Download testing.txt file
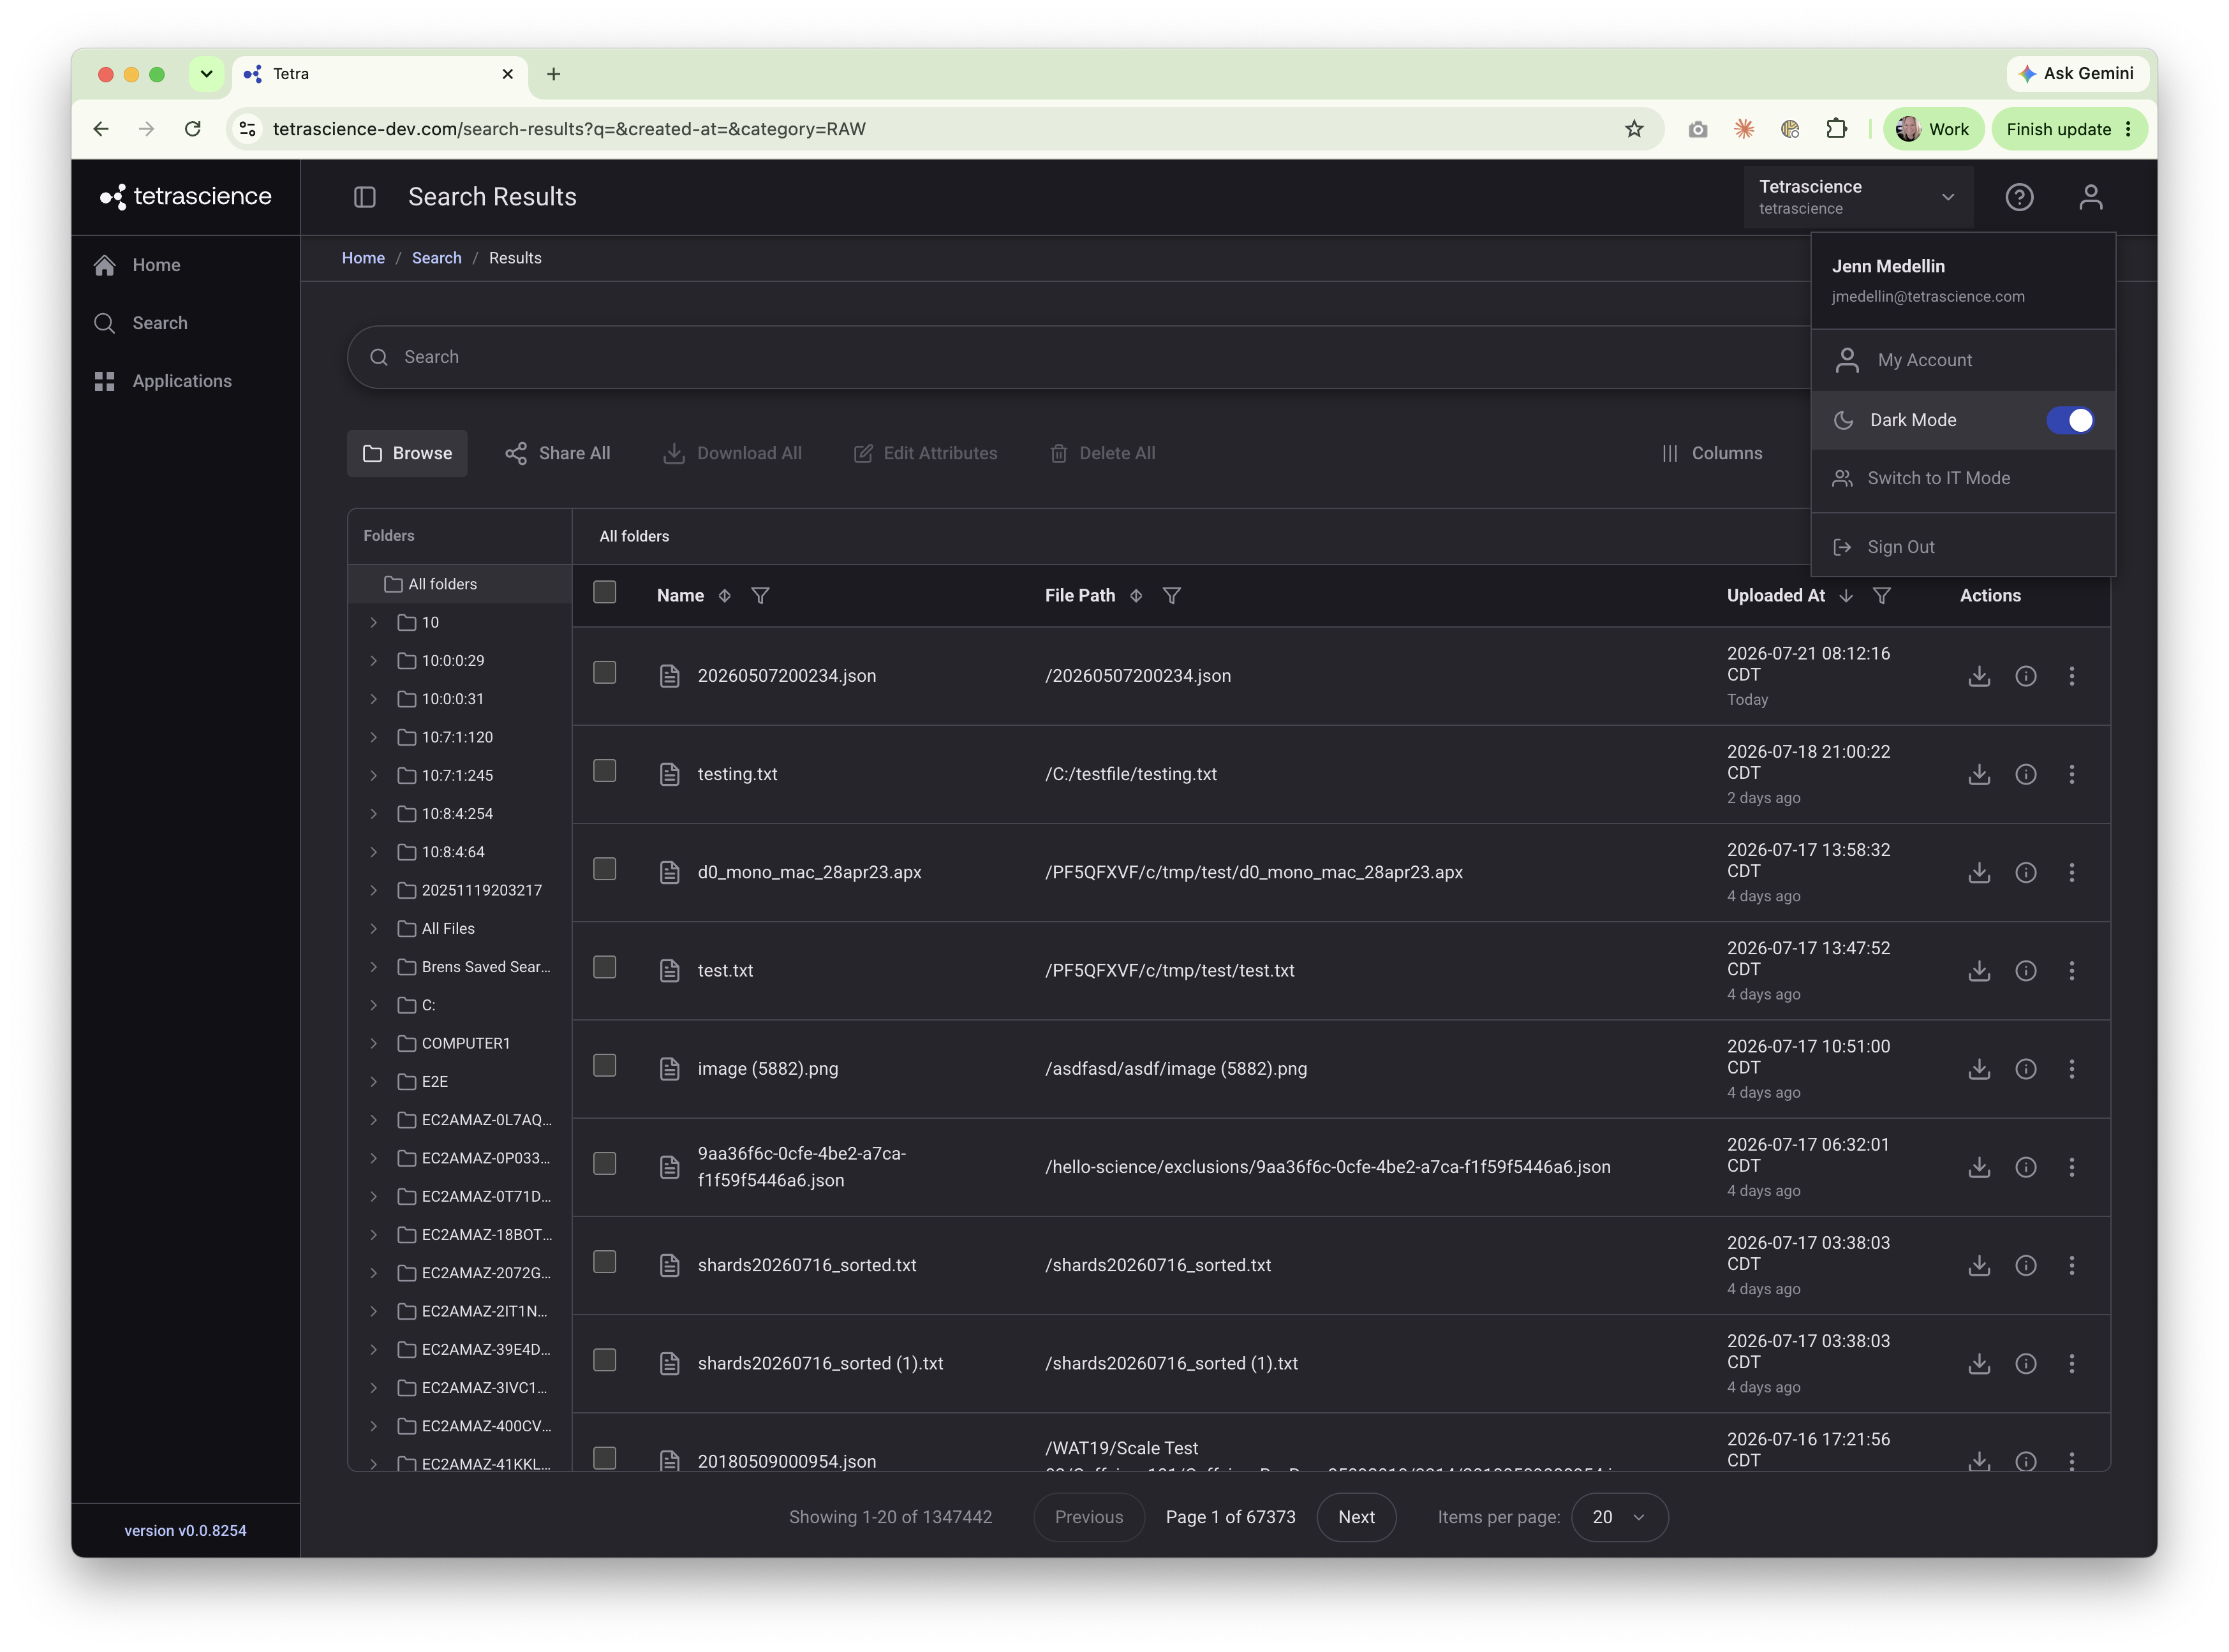The width and height of the screenshot is (2229, 1652). point(1978,774)
